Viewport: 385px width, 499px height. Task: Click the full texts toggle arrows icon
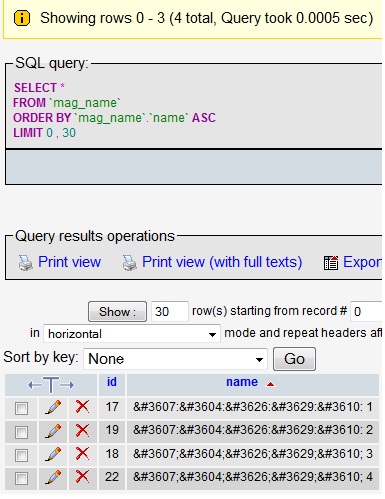coord(51,385)
